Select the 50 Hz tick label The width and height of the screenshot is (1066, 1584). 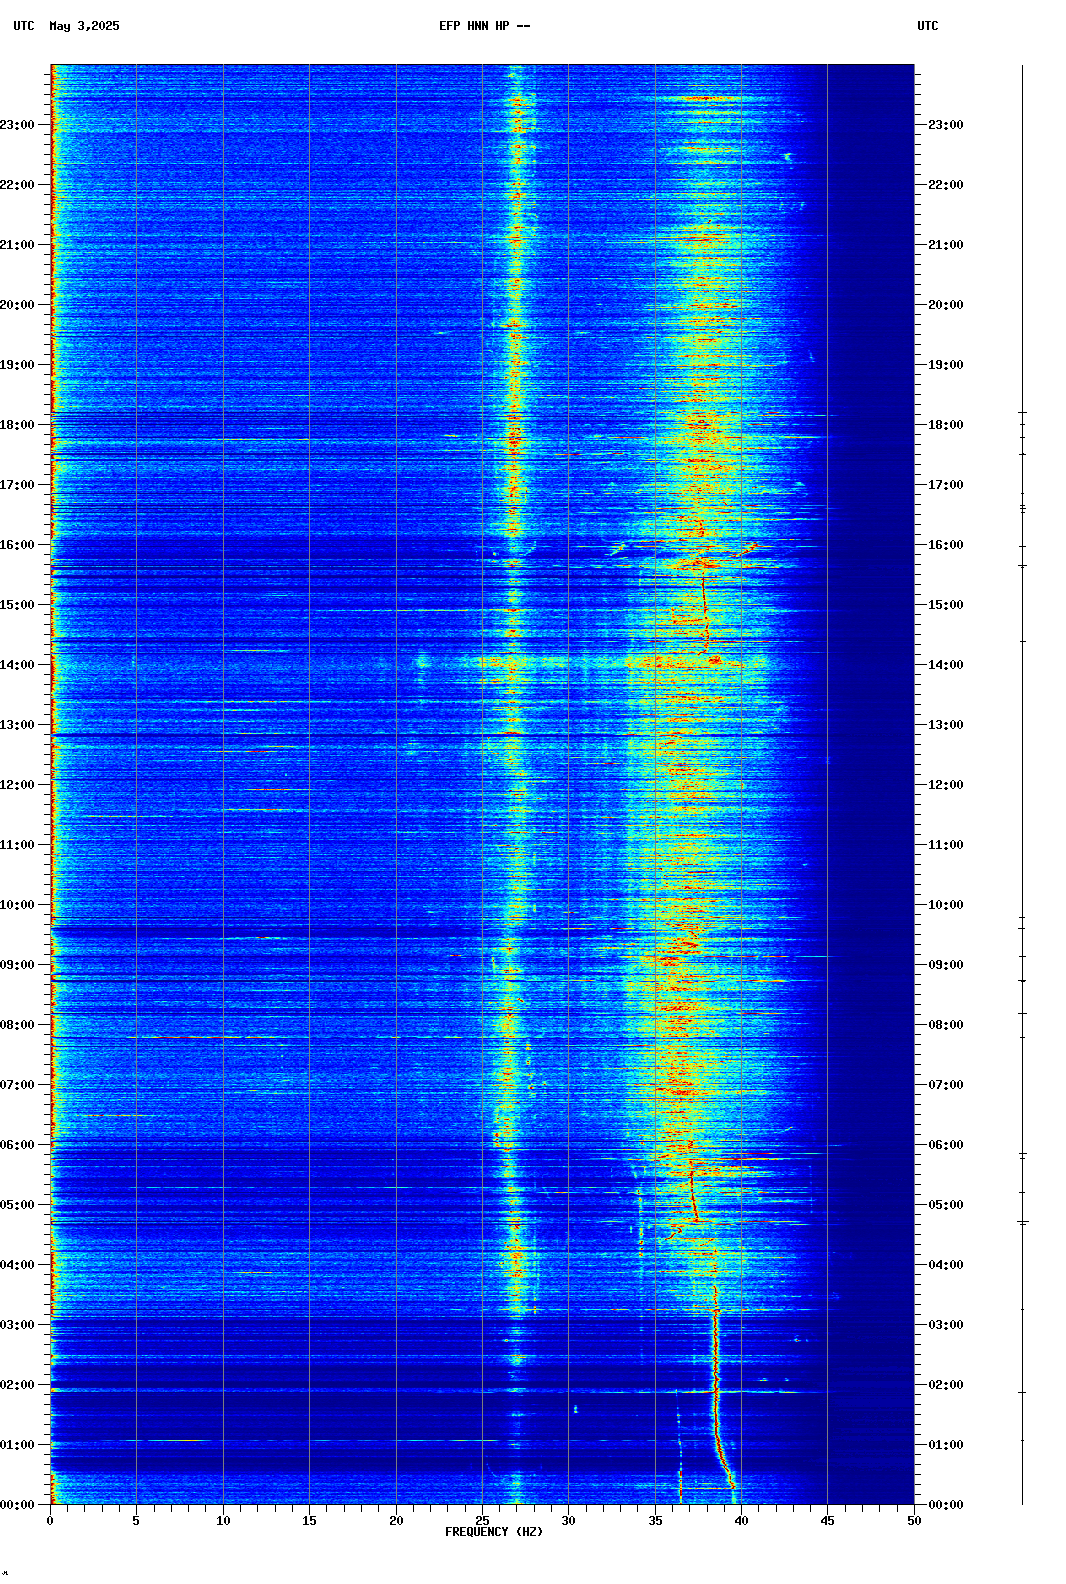(914, 1521)
